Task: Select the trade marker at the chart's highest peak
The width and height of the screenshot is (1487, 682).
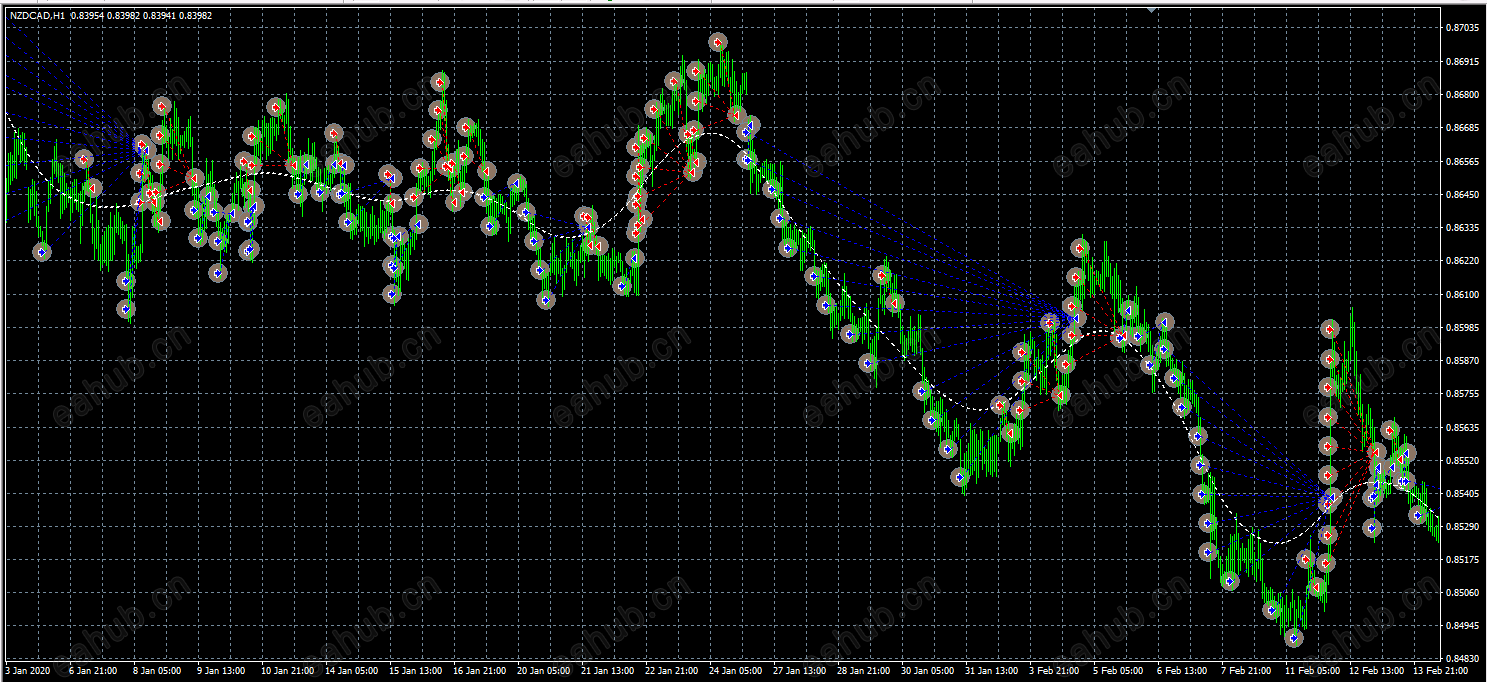Action: [718, 42]
